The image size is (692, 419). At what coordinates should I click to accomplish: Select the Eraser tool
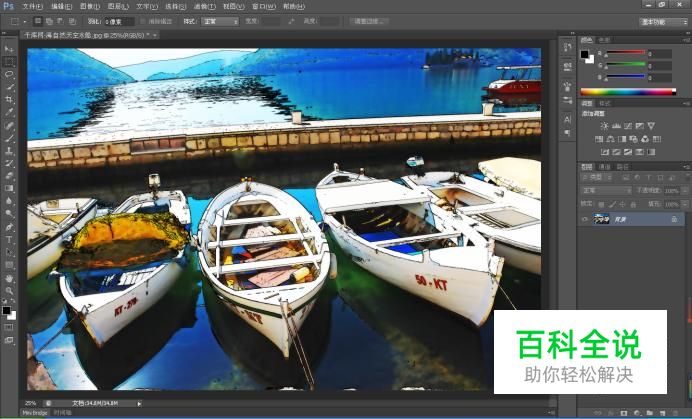[x=9, y=176]
